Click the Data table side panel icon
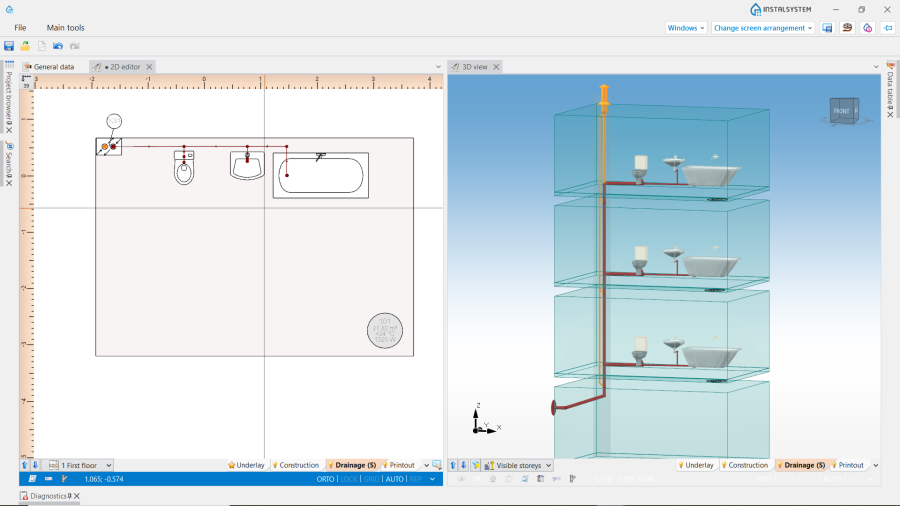900x506 pixels. coord(890,67)
